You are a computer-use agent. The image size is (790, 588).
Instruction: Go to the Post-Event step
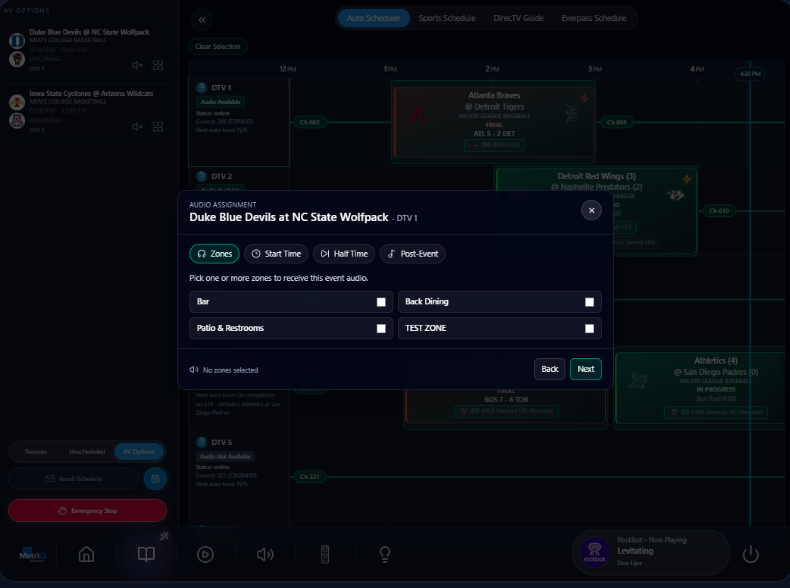pos(413,254)
